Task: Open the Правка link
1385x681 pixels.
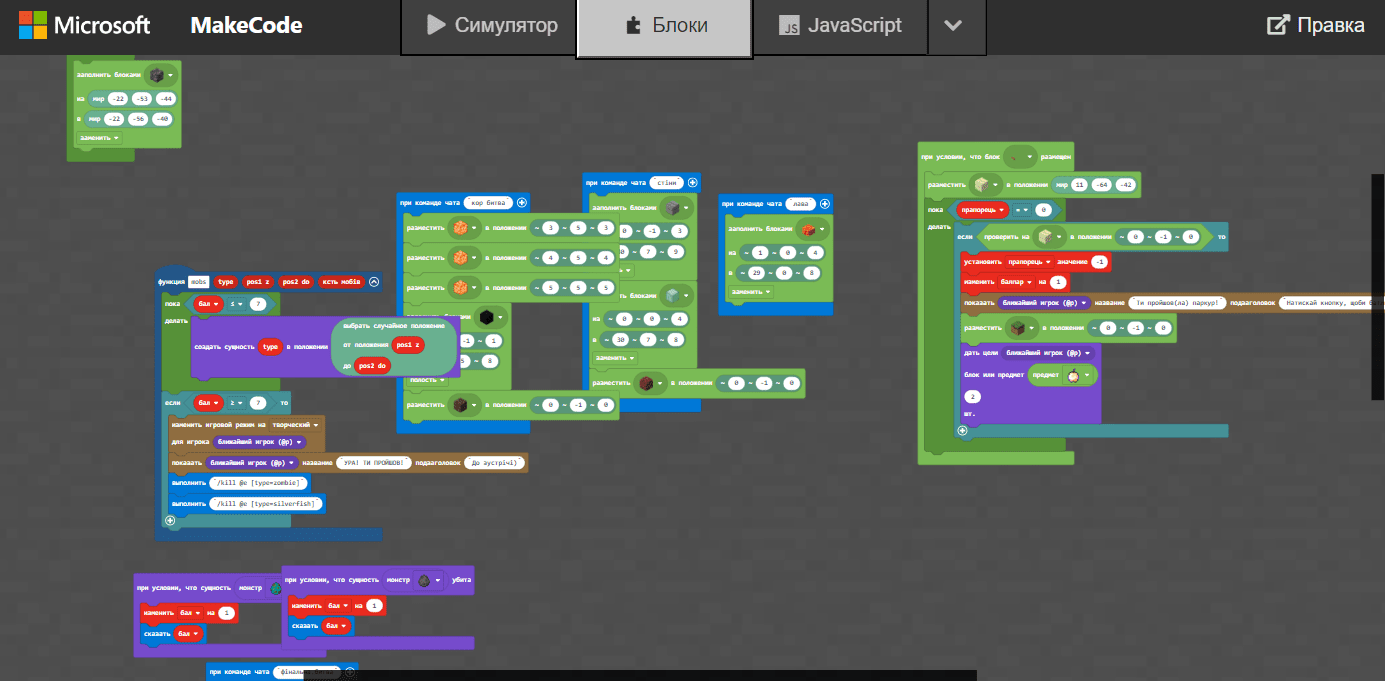Action: tap(1315, 26)
